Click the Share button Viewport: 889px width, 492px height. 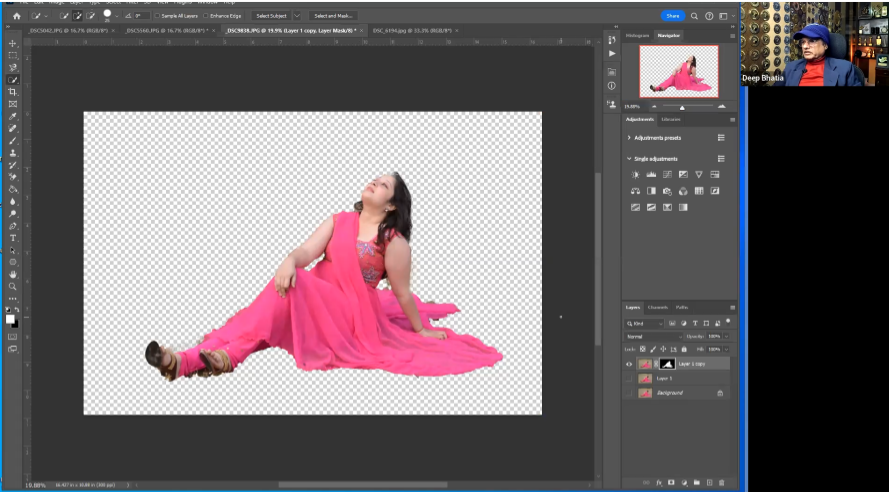(673, 16)
